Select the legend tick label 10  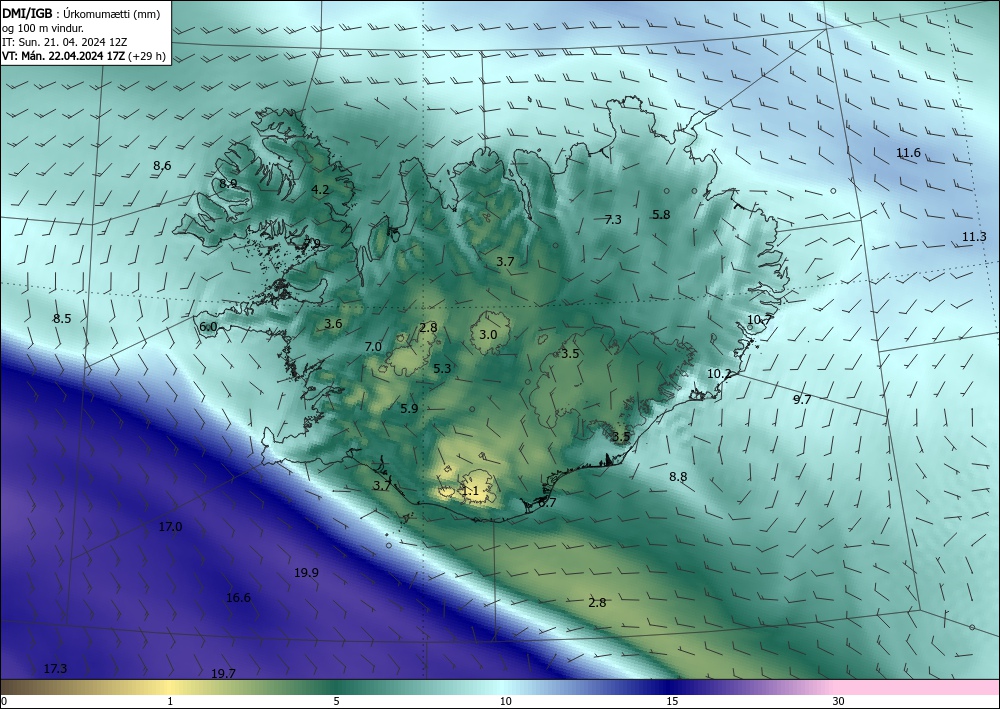pos(505,702)
